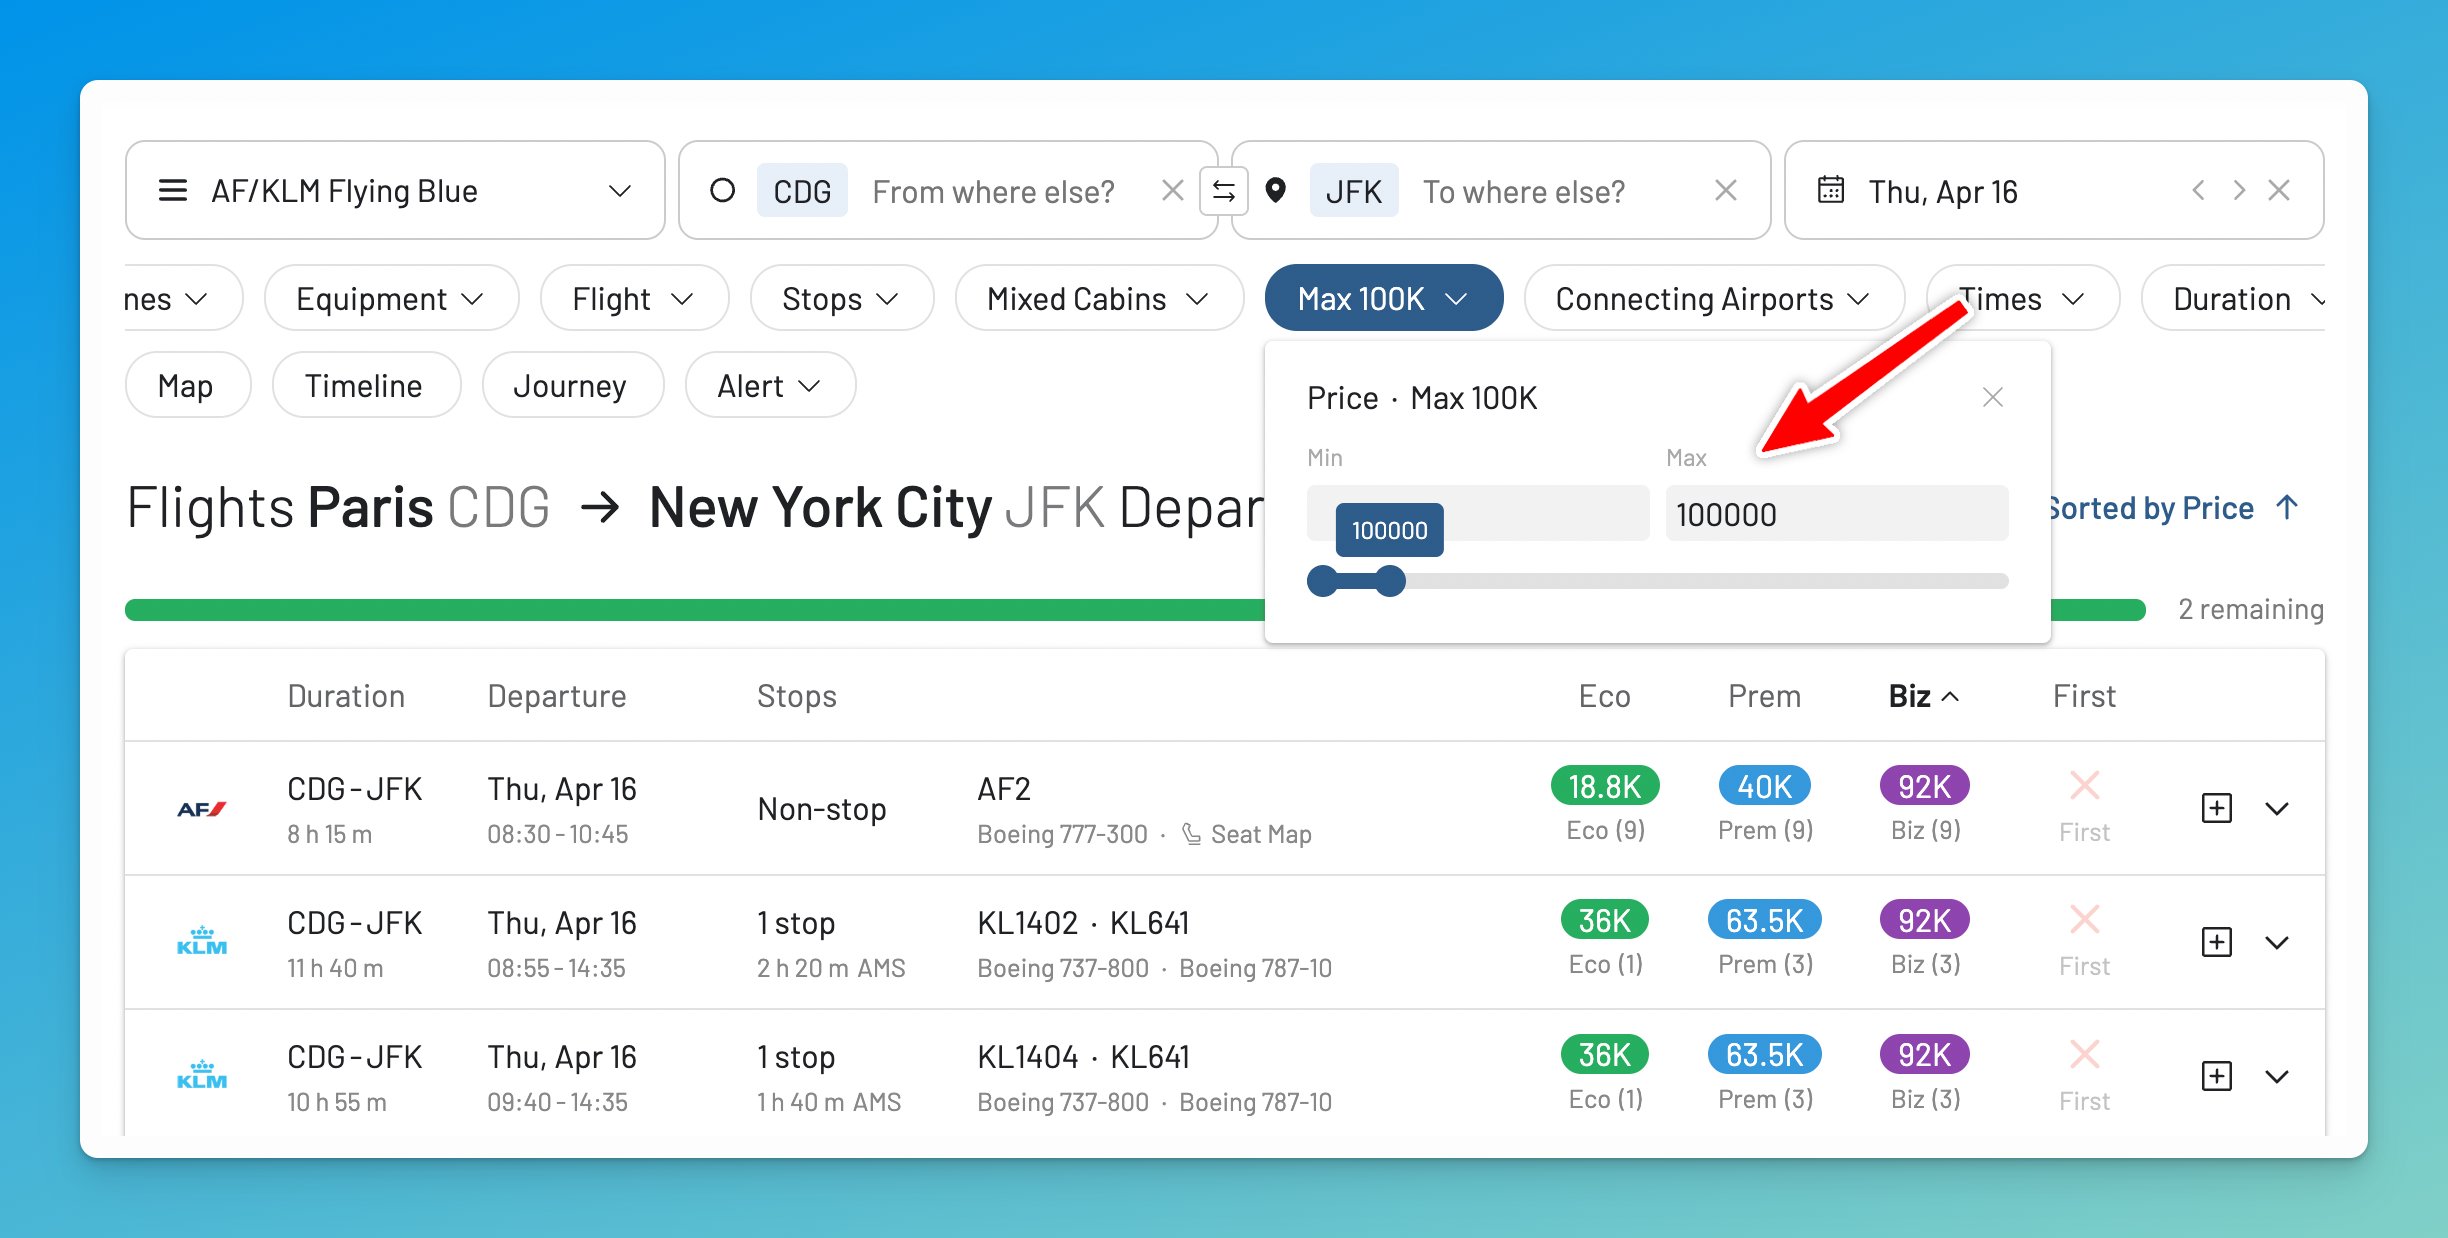Image resolution: width=2448 pixels, height=1238 pixels.
Task: Clear the CDG origin with the X
Action: point(1171,190)
